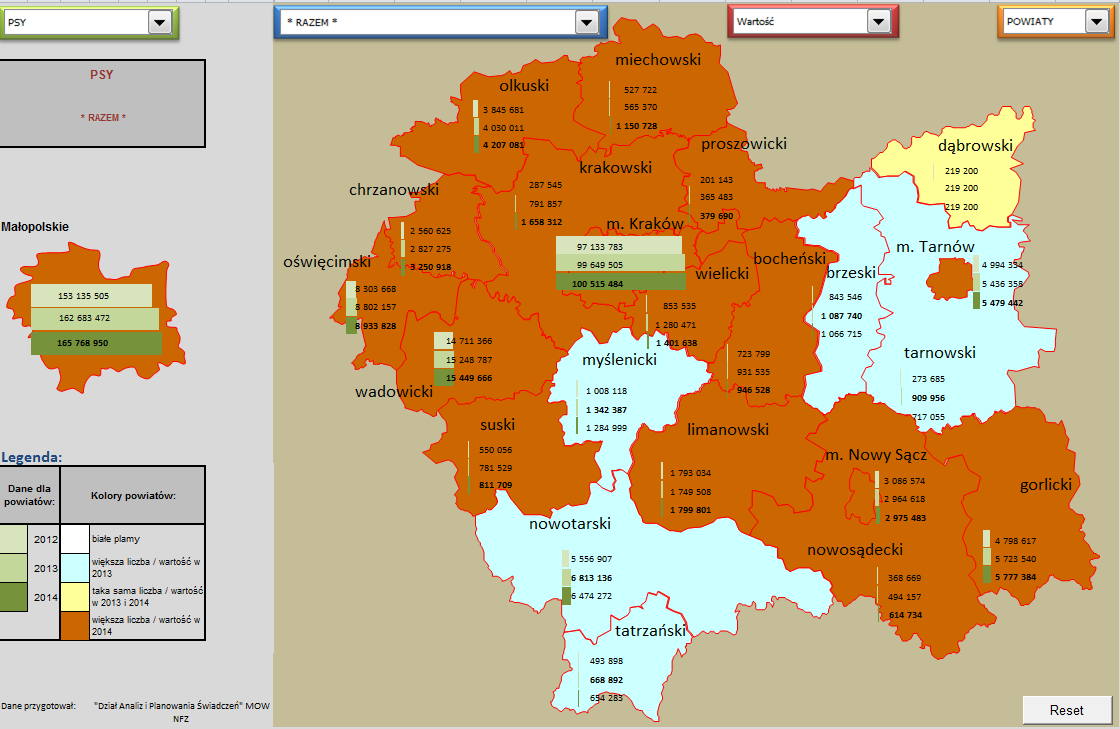The image size is (1120, 729).
Task: Click the wielicki county label
Action: tap(722, 274)
